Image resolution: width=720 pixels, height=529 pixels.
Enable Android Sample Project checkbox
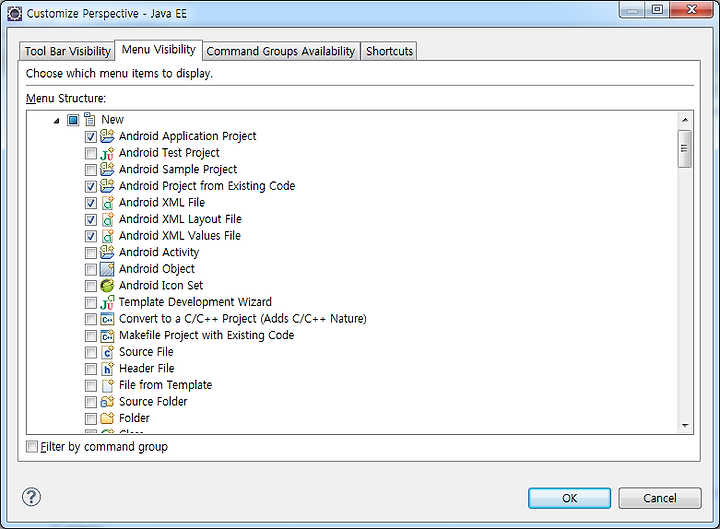coord(91,170)
